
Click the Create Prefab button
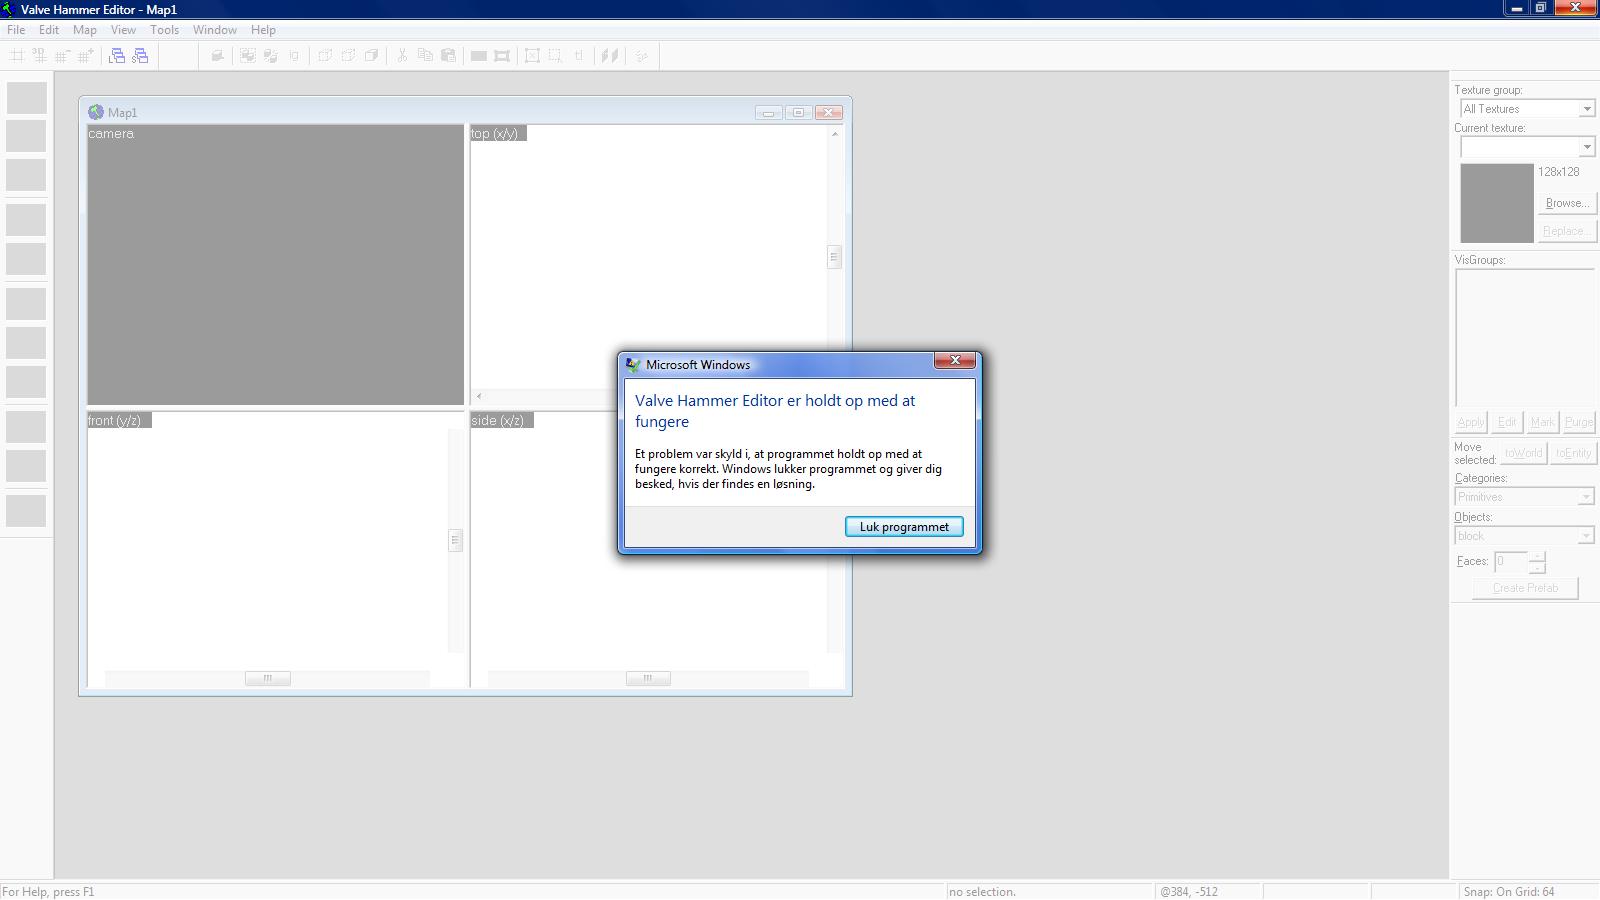[1525, 588]
